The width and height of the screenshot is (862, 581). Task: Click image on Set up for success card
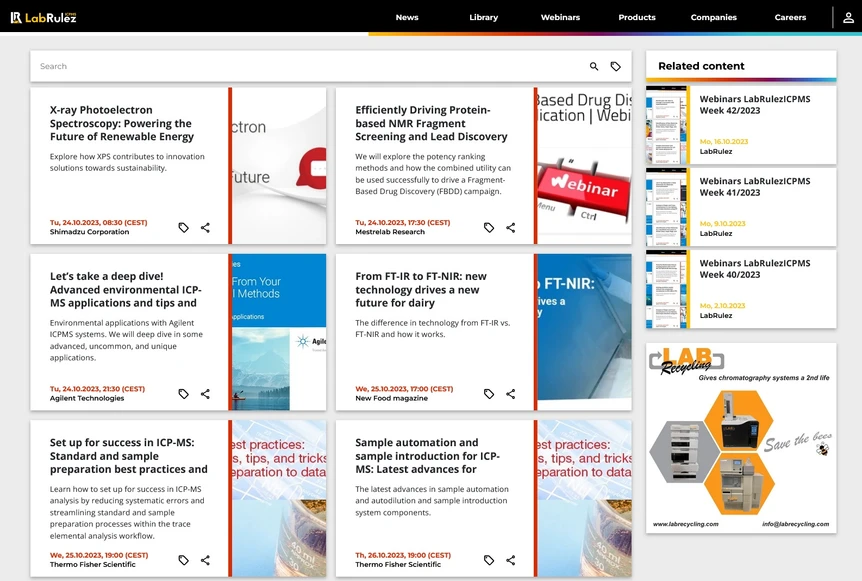(x=279, y=499)
